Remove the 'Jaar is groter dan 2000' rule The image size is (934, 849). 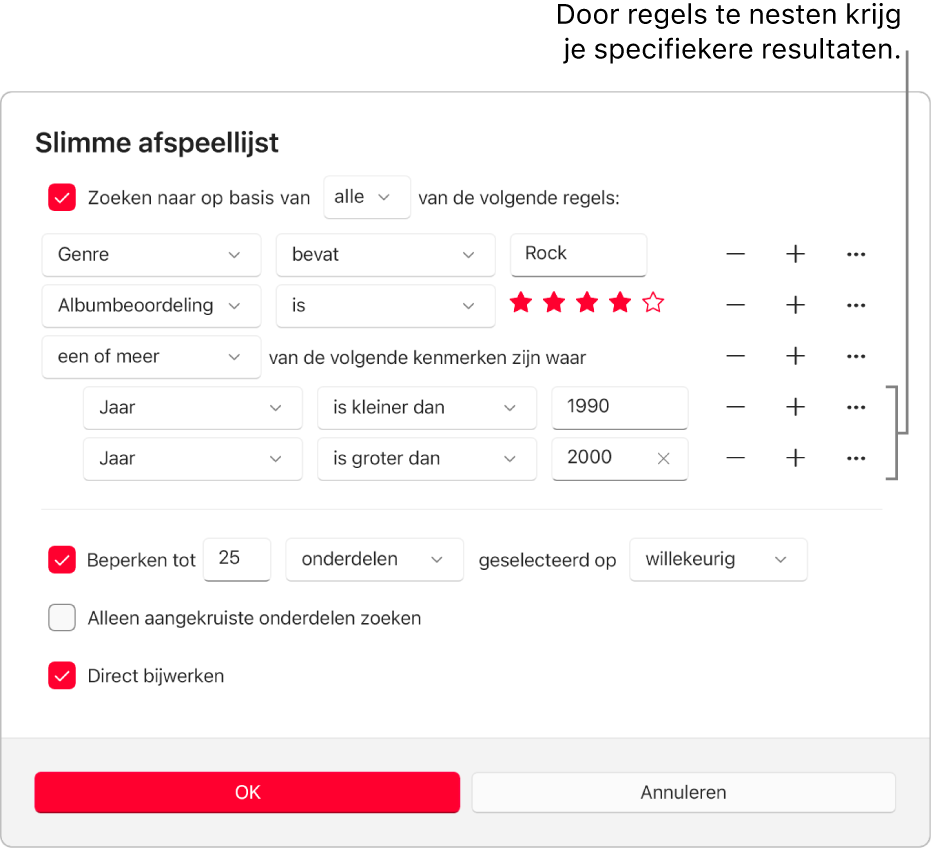735,459
